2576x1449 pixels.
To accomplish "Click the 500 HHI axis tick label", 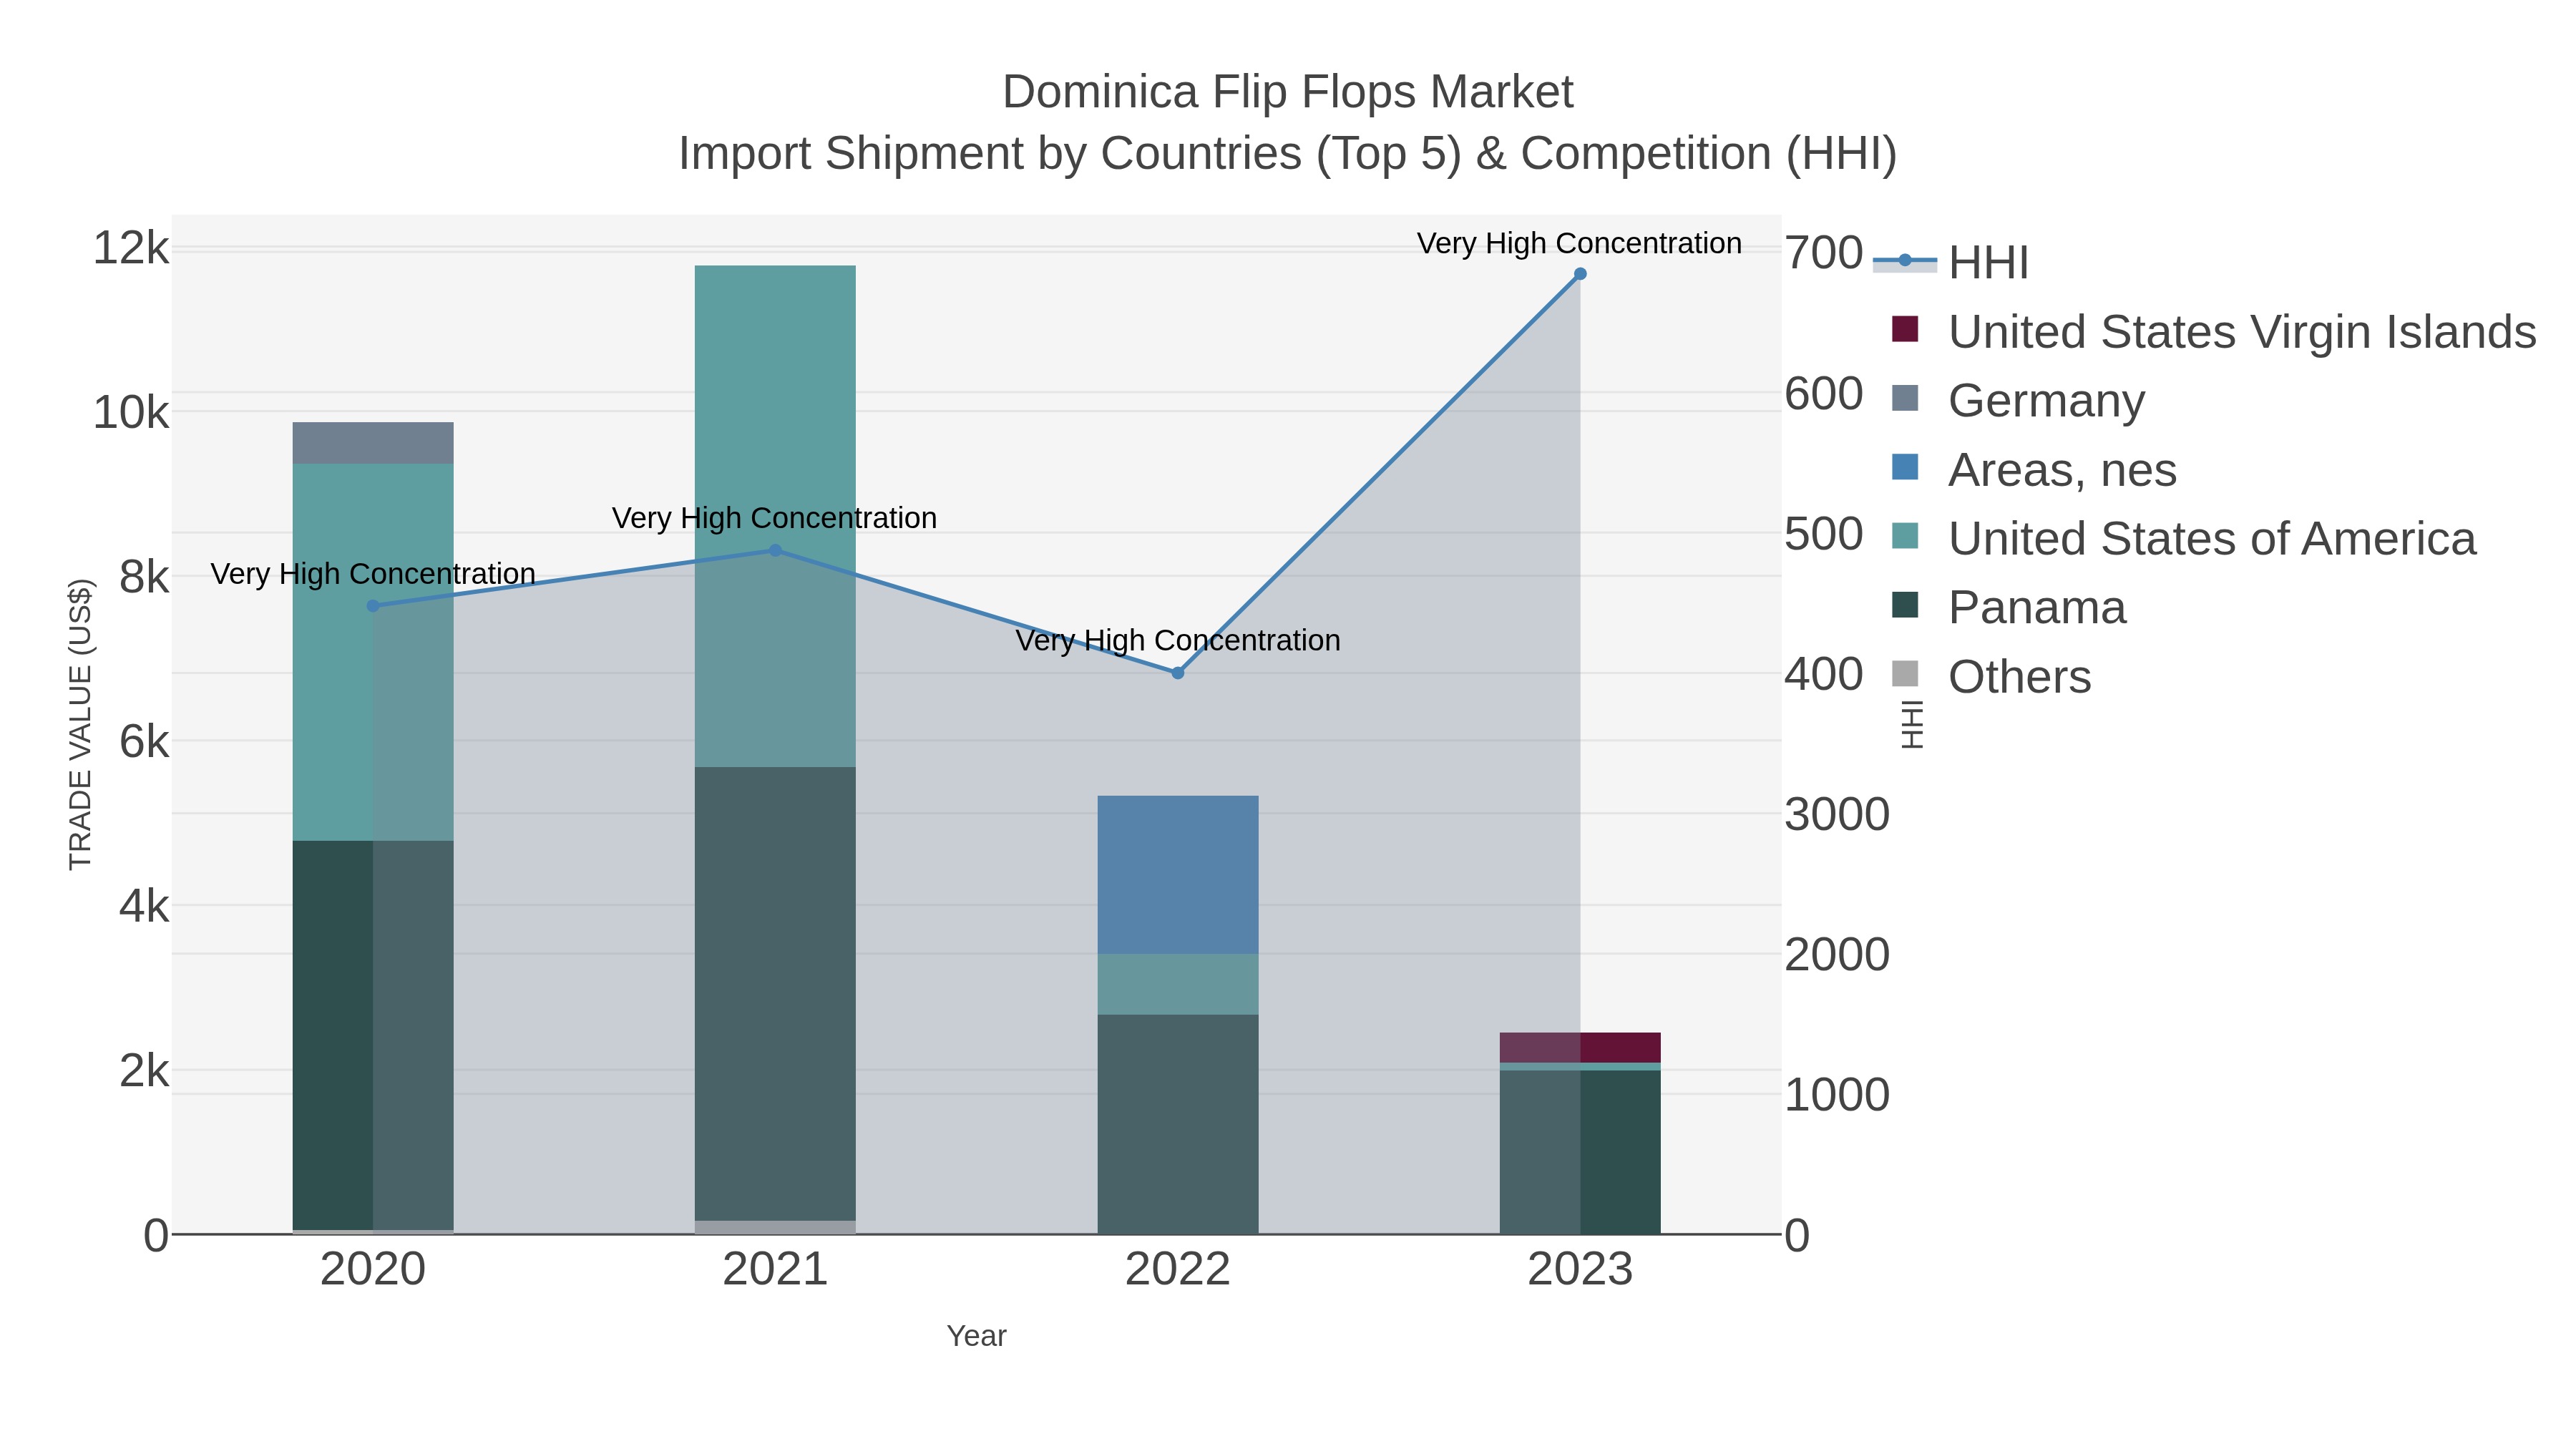I will click(x=1824, y=534).
